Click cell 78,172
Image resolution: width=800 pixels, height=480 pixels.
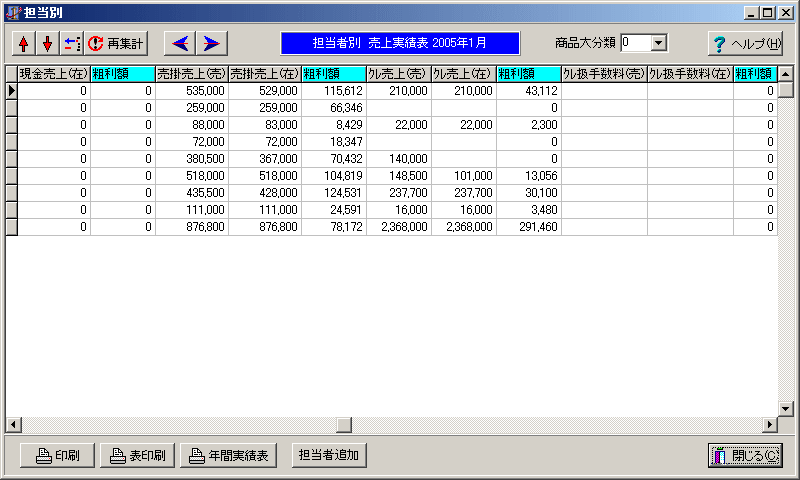[x=334, y=227]
